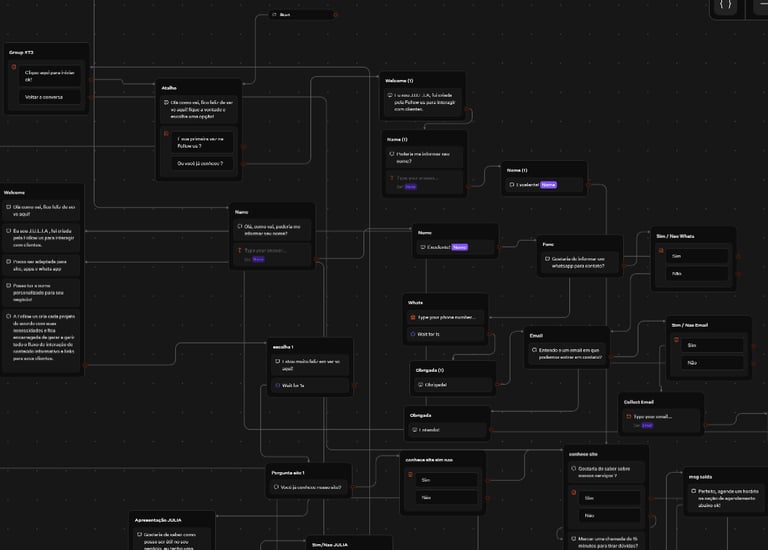Choose 'Não' in Sim / Nao Email
Viewport: 768px width, 550px height.
tap(714, 363)
